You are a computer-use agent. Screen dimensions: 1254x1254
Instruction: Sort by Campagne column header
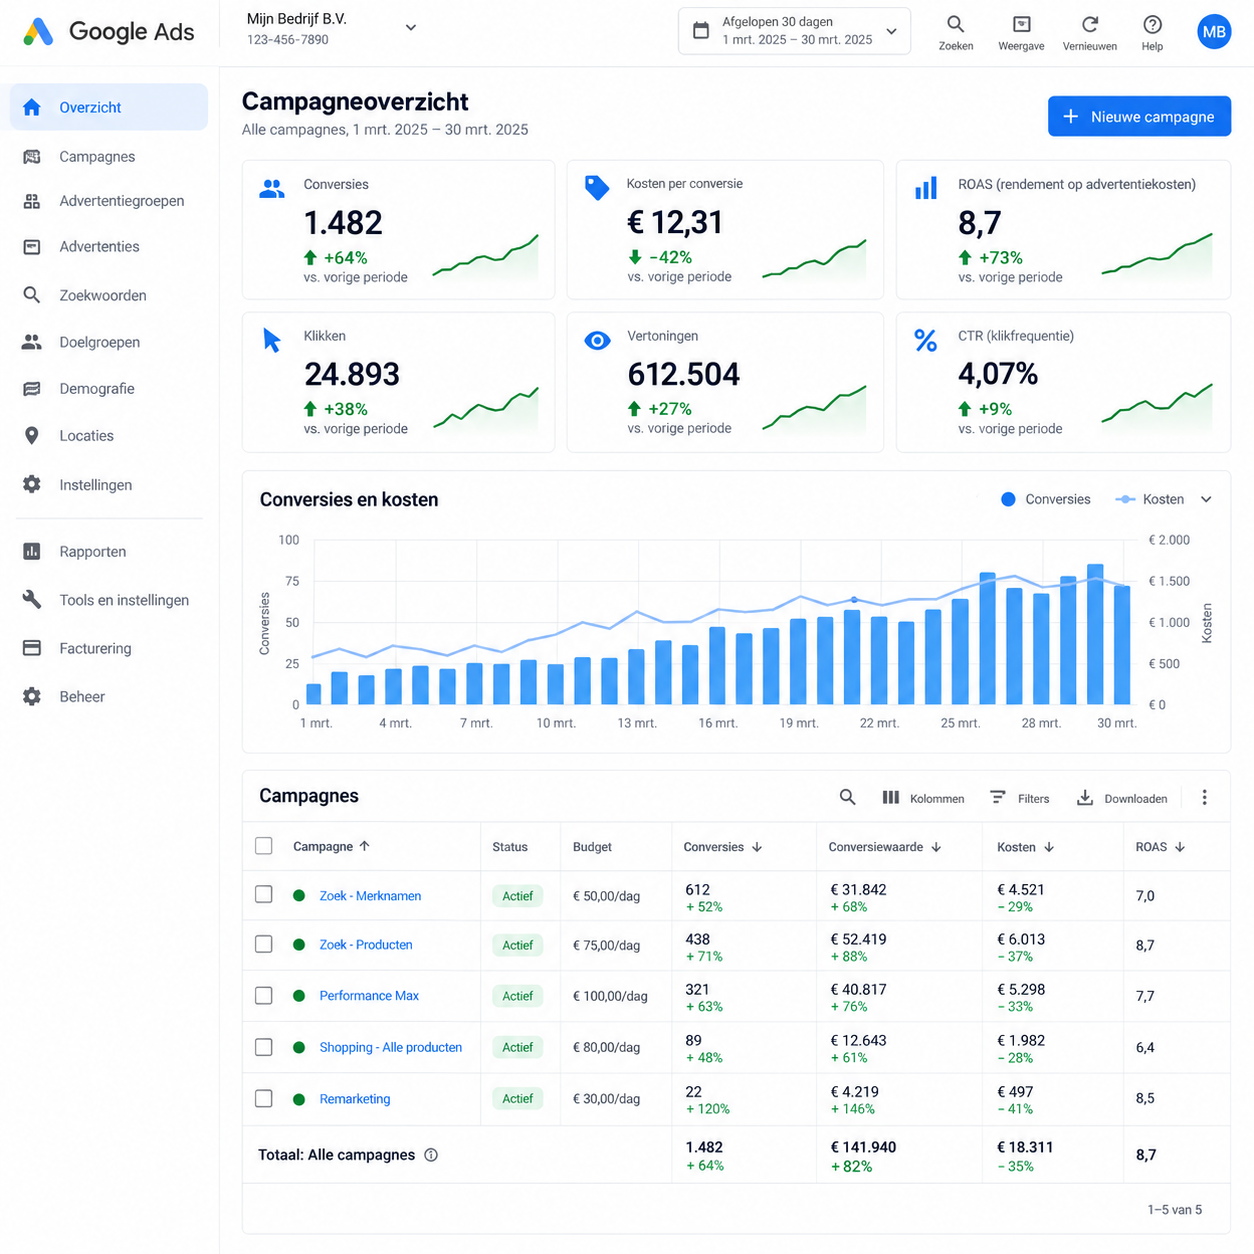click(x=332, y=847)
